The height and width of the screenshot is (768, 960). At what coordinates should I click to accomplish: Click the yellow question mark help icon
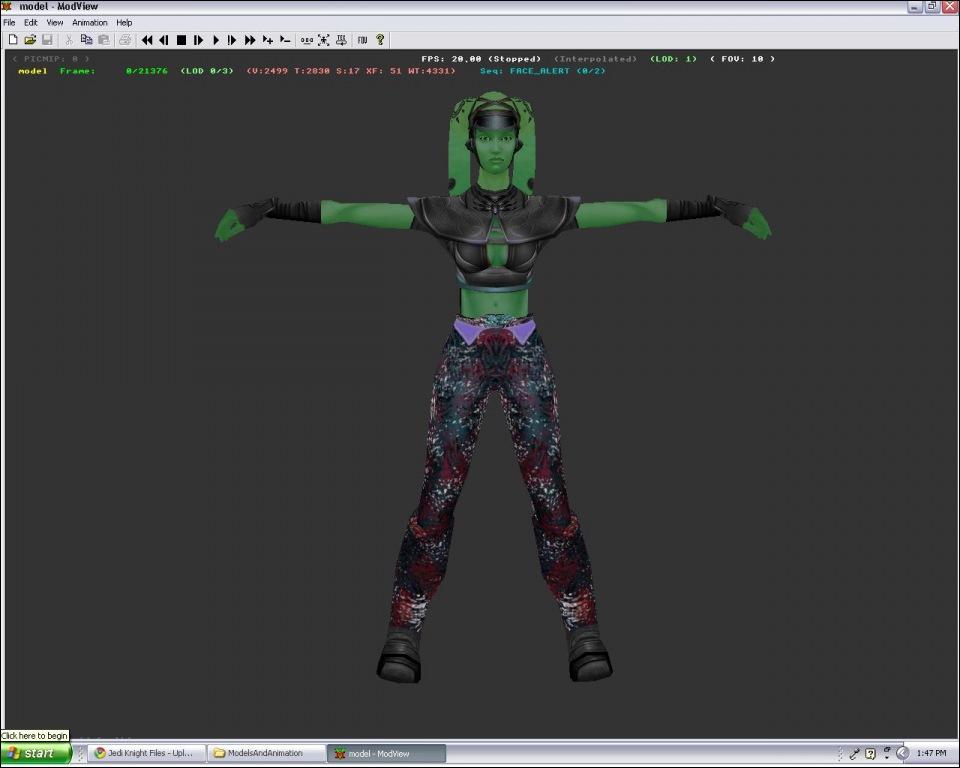[380, 40]
